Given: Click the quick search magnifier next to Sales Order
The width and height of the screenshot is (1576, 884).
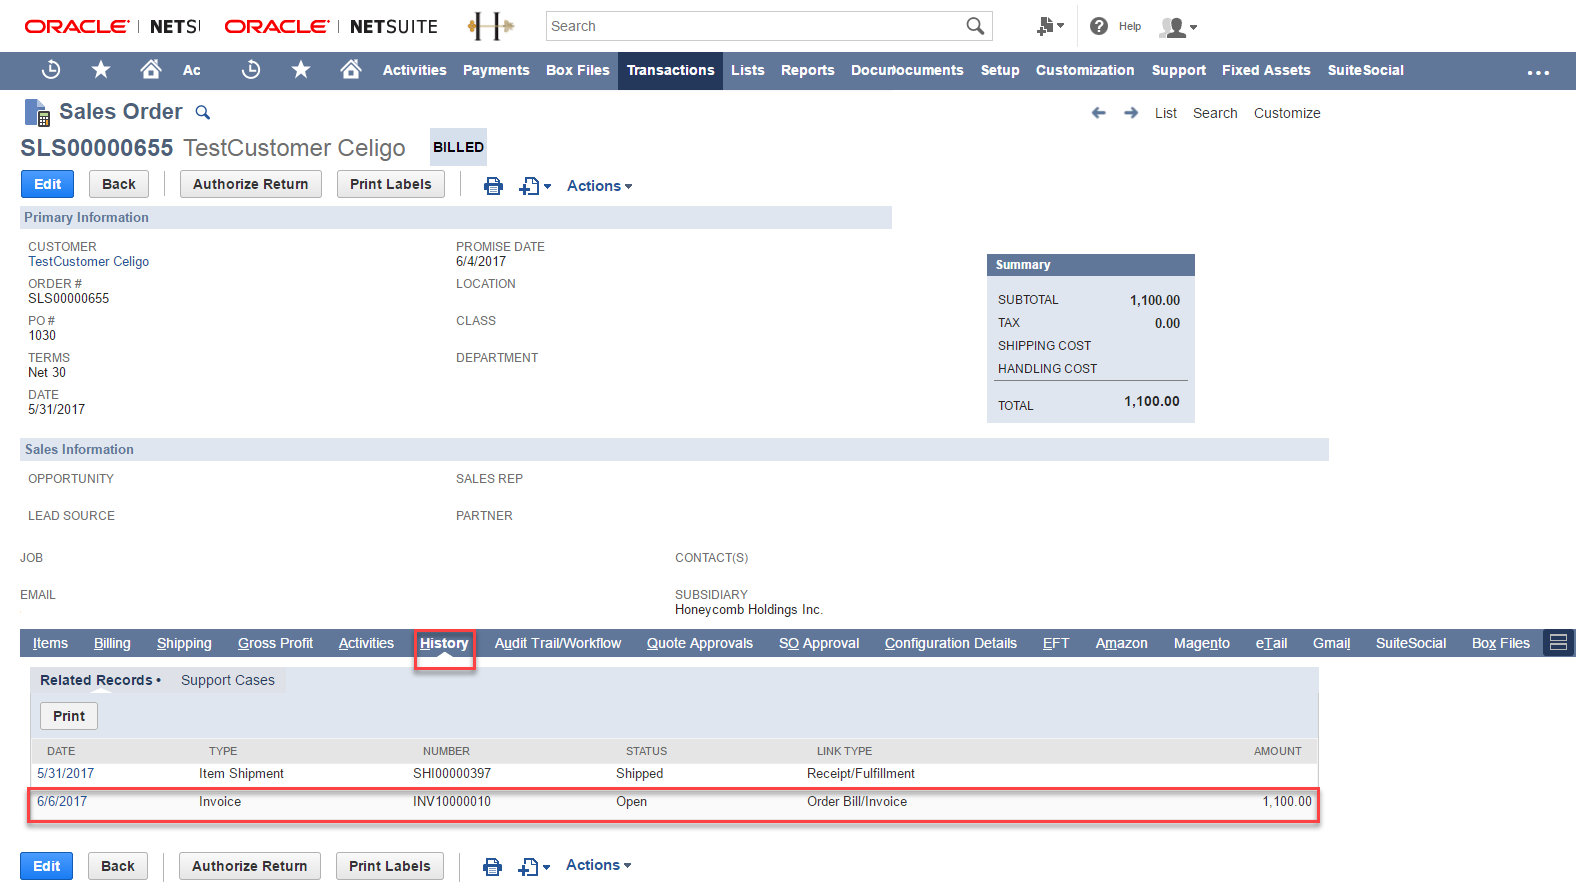Looking at the screenshot, I should 202,112.
